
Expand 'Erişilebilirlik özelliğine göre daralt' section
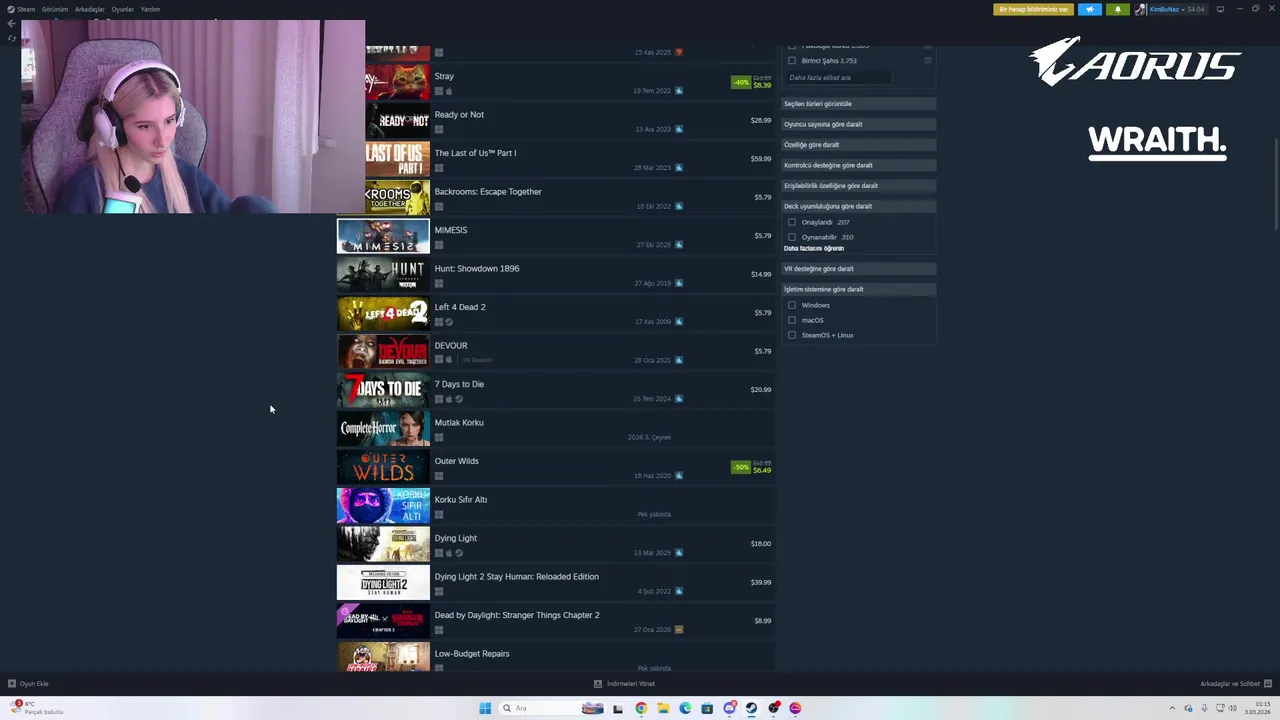pos(858,186)
